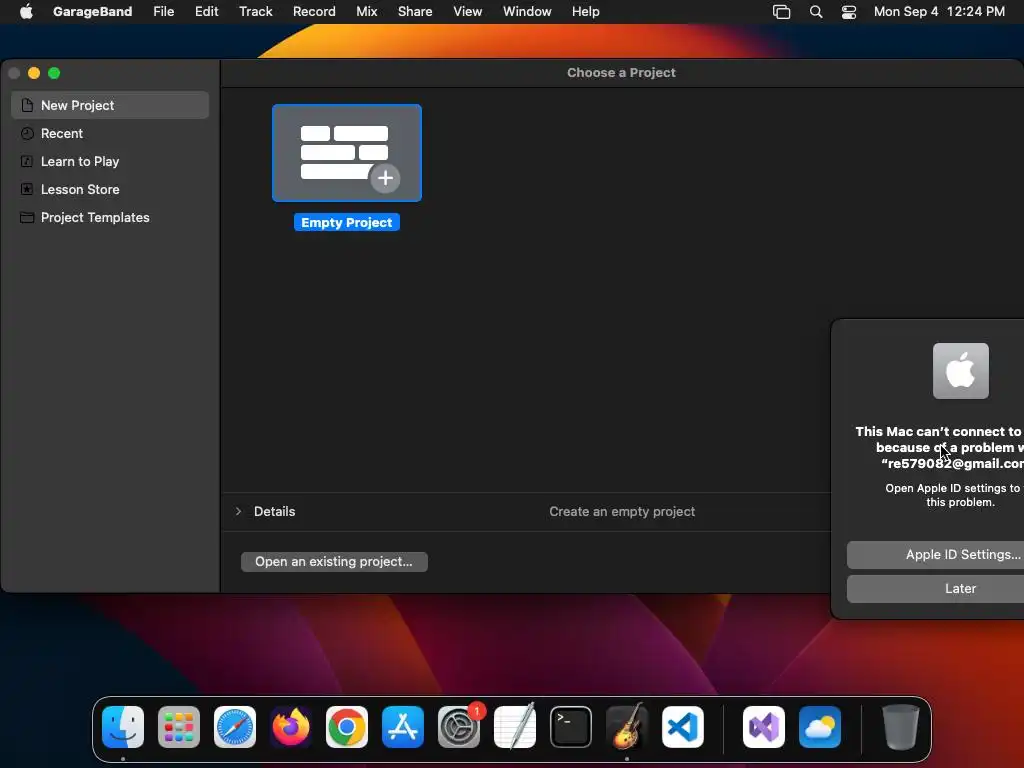Click the GarageBand guitar icon in Dock

tap(627, 726)
